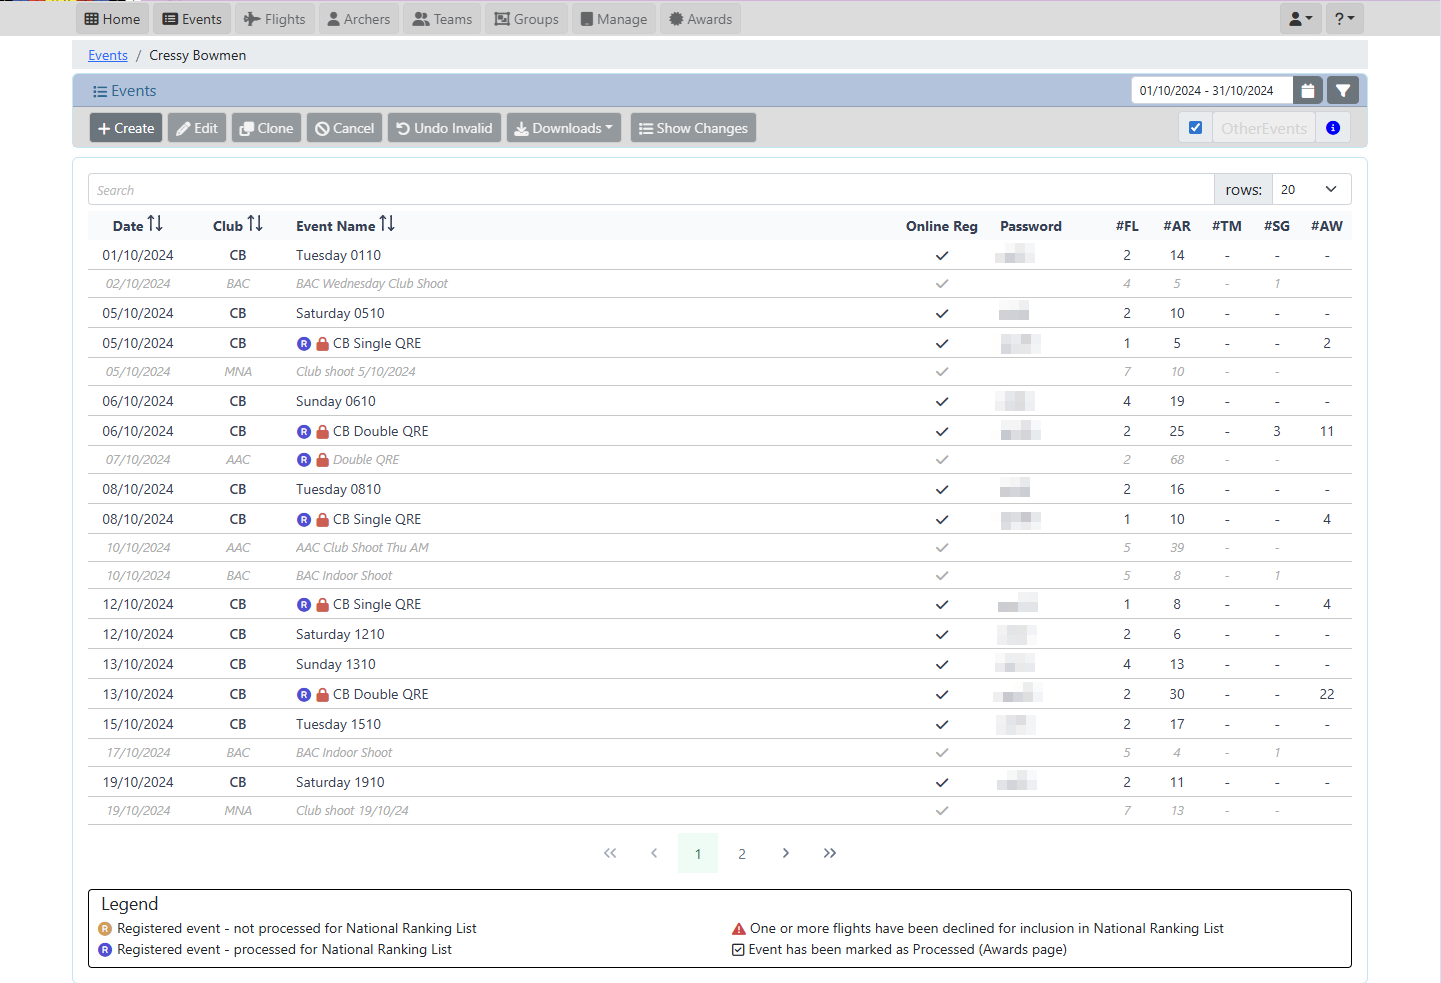Click the lock icon on CB Double QRE 06/10

(x=322, y=432)
